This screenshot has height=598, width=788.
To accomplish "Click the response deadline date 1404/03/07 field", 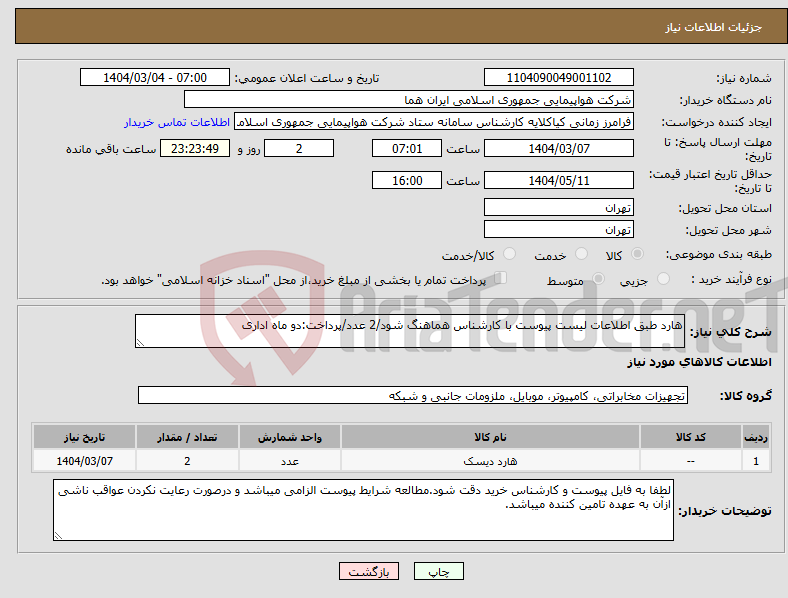I will coord(559,148).
